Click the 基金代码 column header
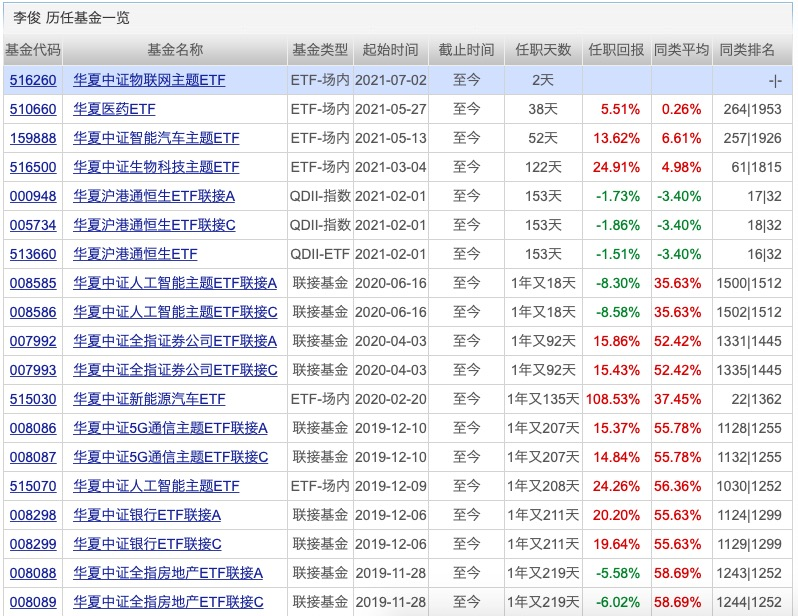This screenshot has height=616, width=798. [33, 50]
